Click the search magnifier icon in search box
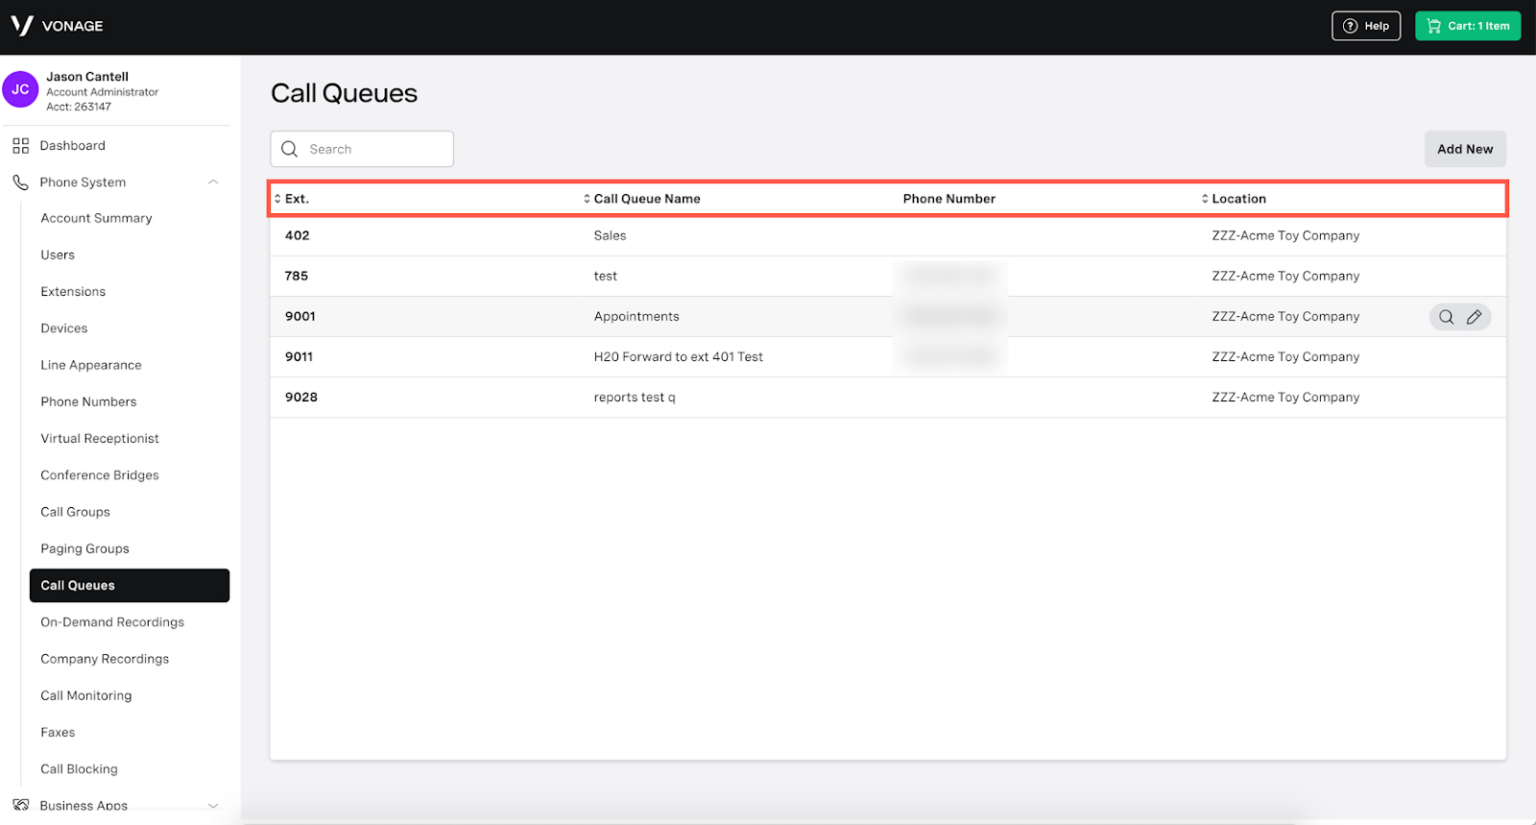Viewport: 1536px width, 825px height. pos(290,149)
